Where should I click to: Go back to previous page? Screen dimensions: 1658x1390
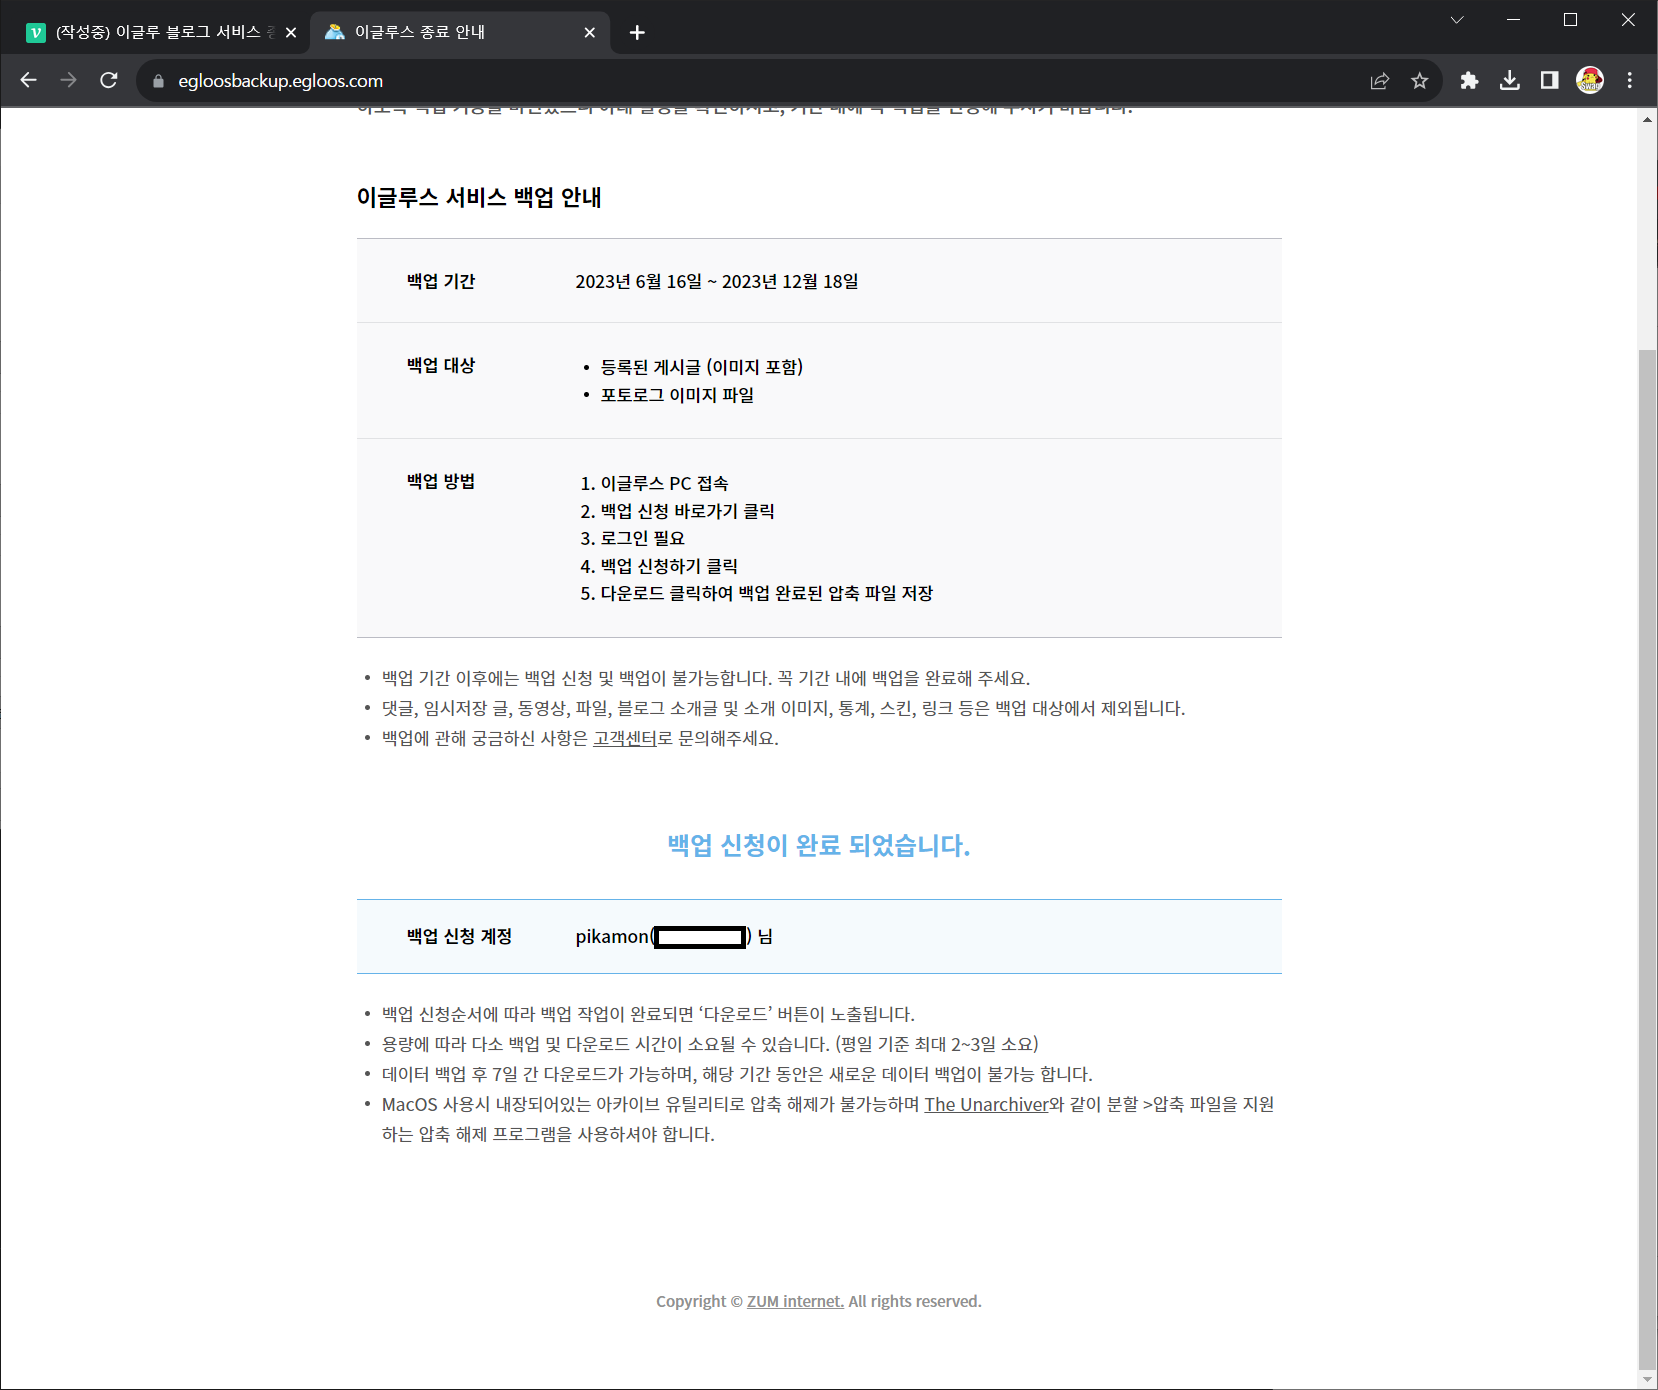click(x=28, y=80)
